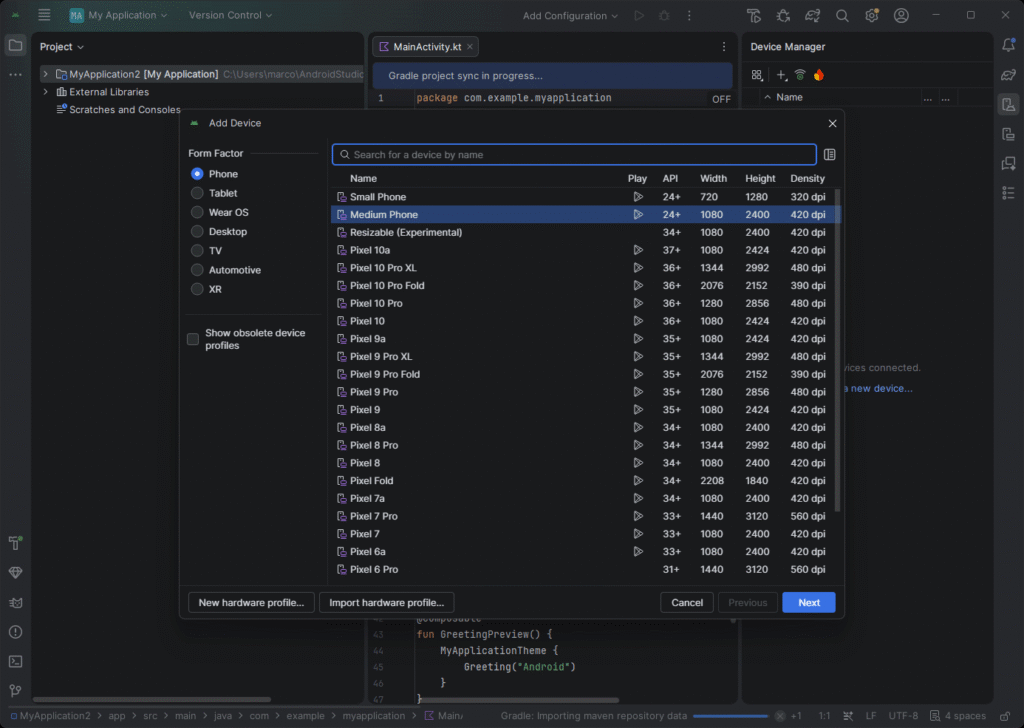Click Import hardware profile button
Image resolution: width=1024 pixels, height=728 pixels.
coord(387,603)
